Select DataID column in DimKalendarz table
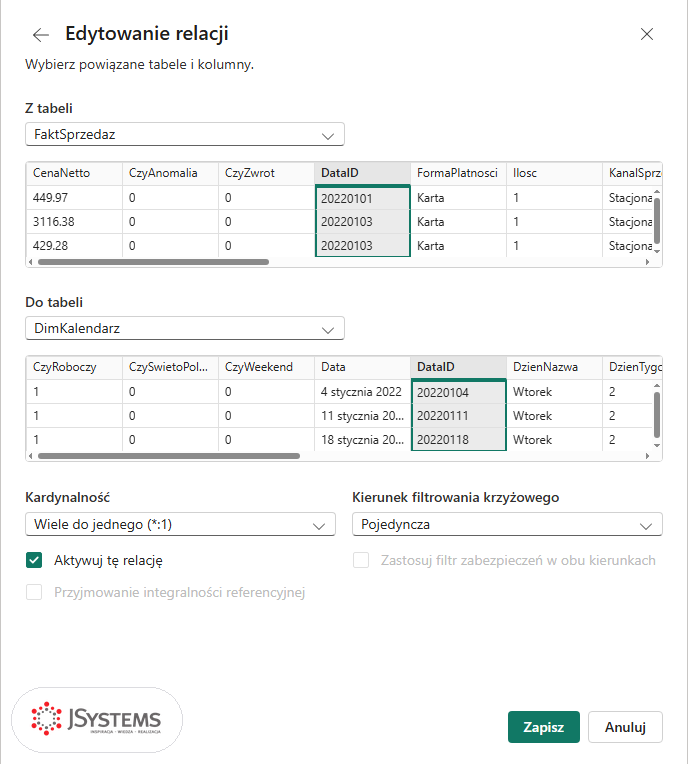The width and height of the screenshot is (688, 764). (x=458, y=367)
